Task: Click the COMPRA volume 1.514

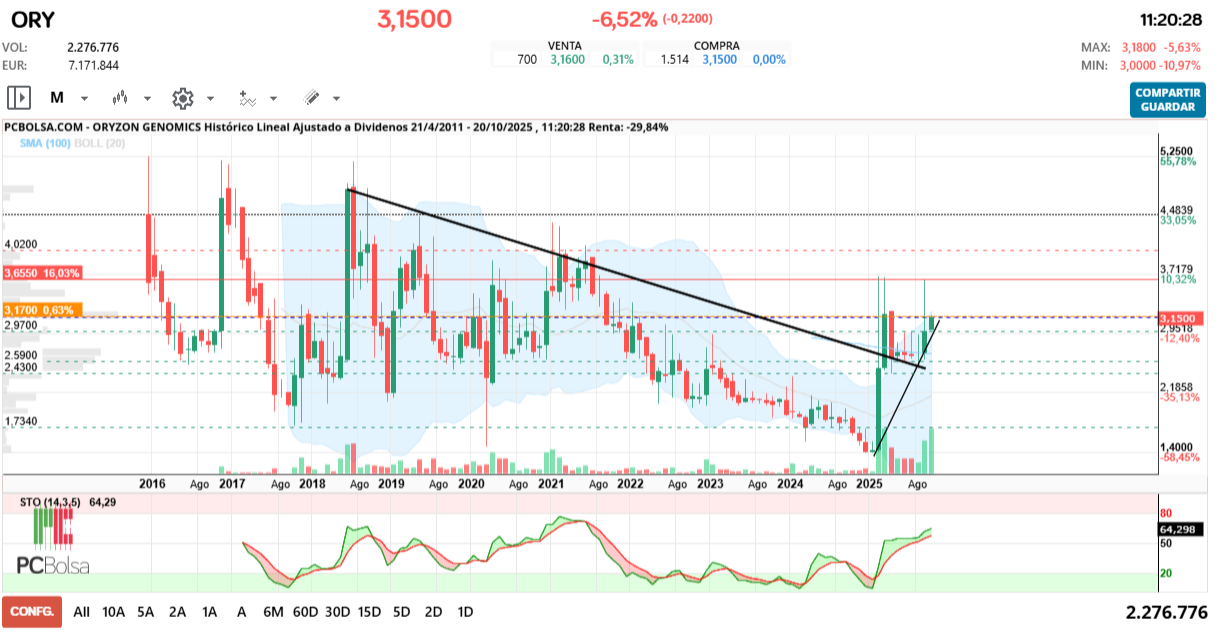Action: coord(676,60)
